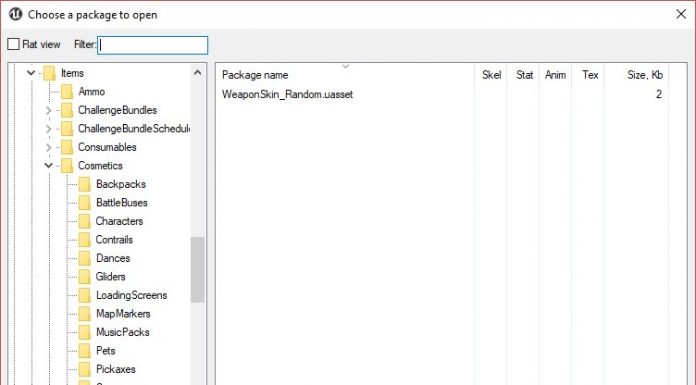The image size is (696, 385).
Task: Open the BattleBuses tree label
Action: 122,202
